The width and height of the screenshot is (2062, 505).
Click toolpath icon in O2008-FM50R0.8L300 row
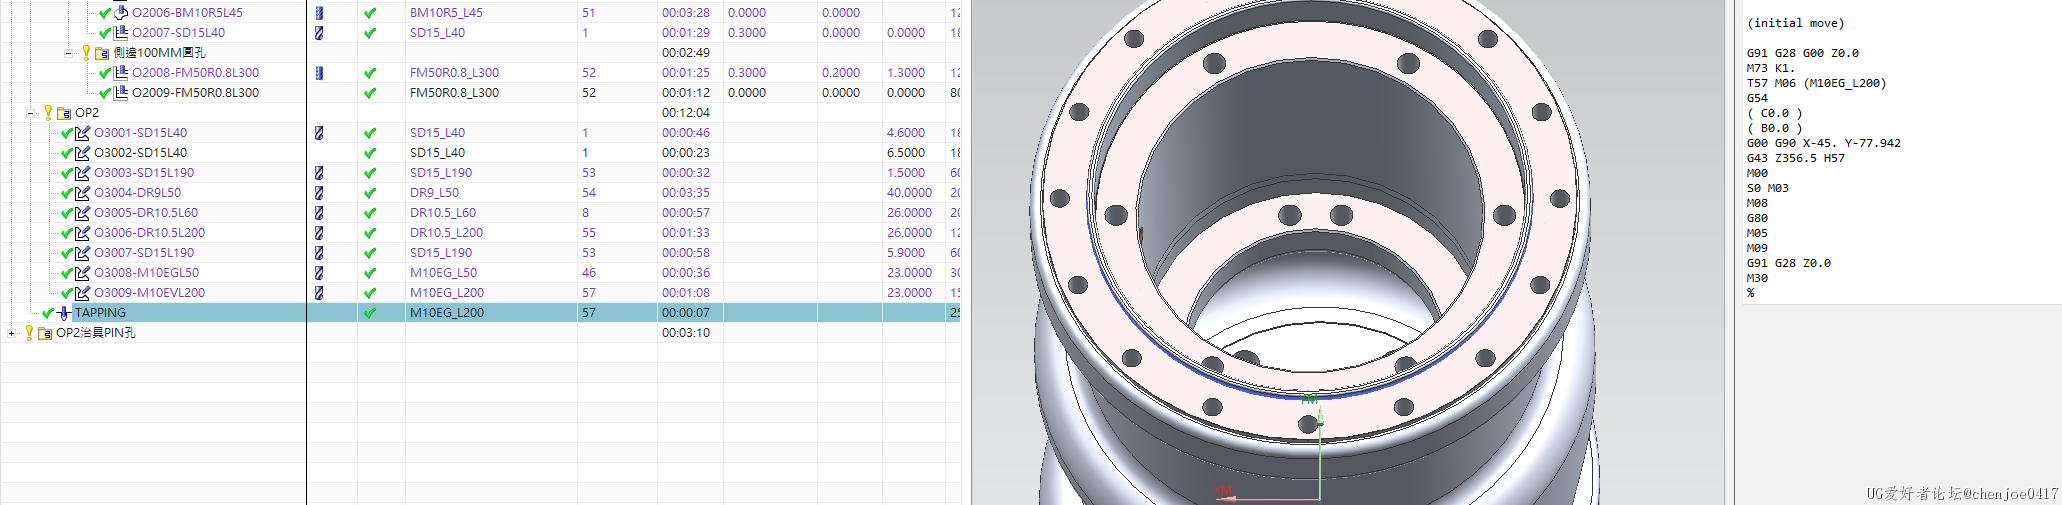pyautogui.click(x=319, y=73)
